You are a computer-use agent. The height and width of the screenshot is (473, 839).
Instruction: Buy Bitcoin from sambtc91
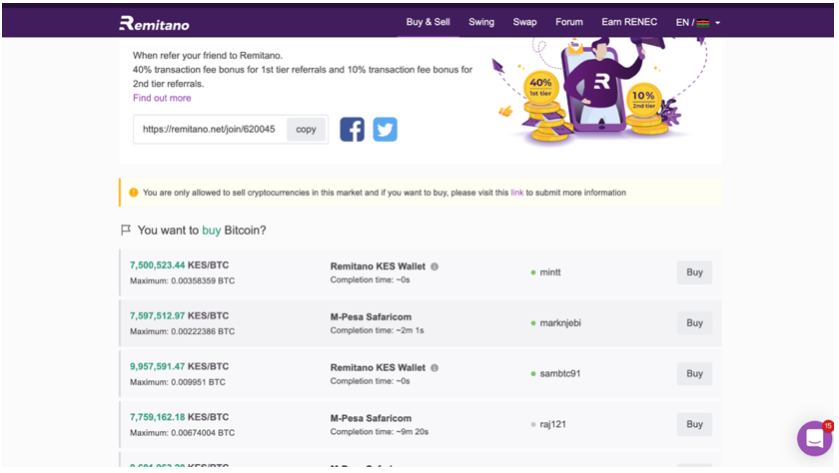pos(694,373)
